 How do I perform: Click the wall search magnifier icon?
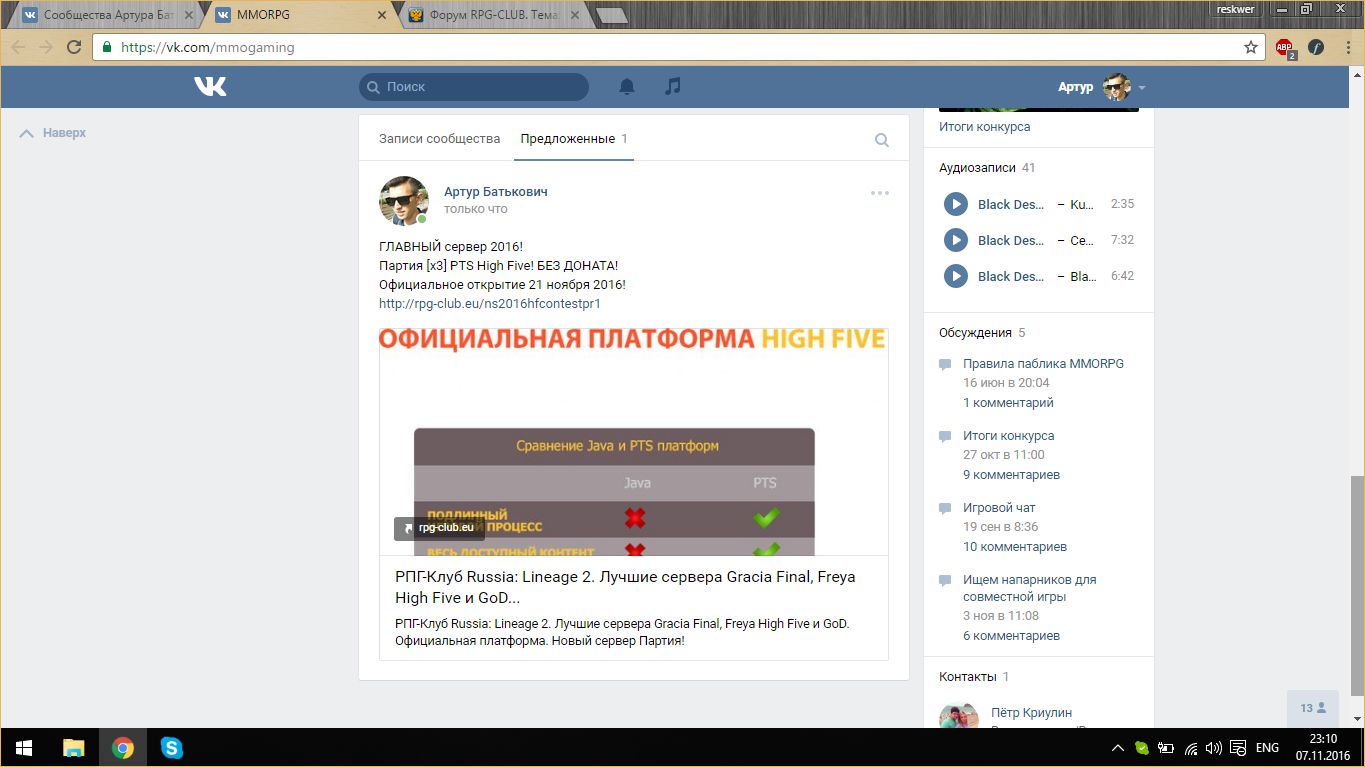point(881,140)
